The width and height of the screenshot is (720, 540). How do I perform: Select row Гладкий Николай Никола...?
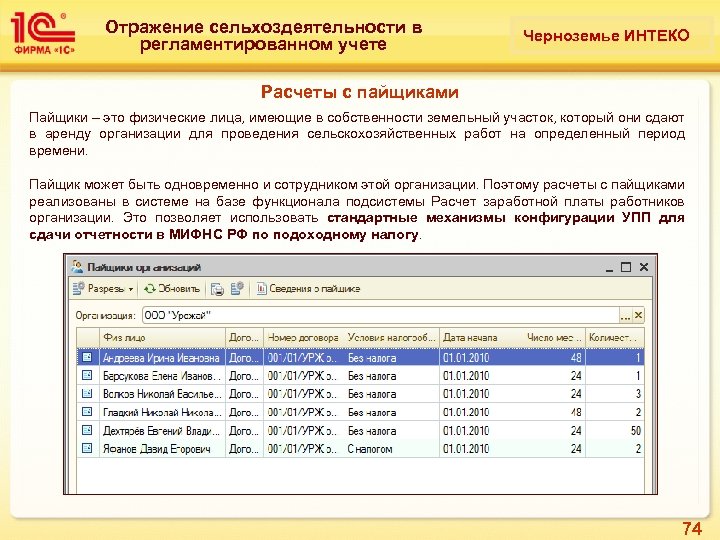tap(360, 412)
